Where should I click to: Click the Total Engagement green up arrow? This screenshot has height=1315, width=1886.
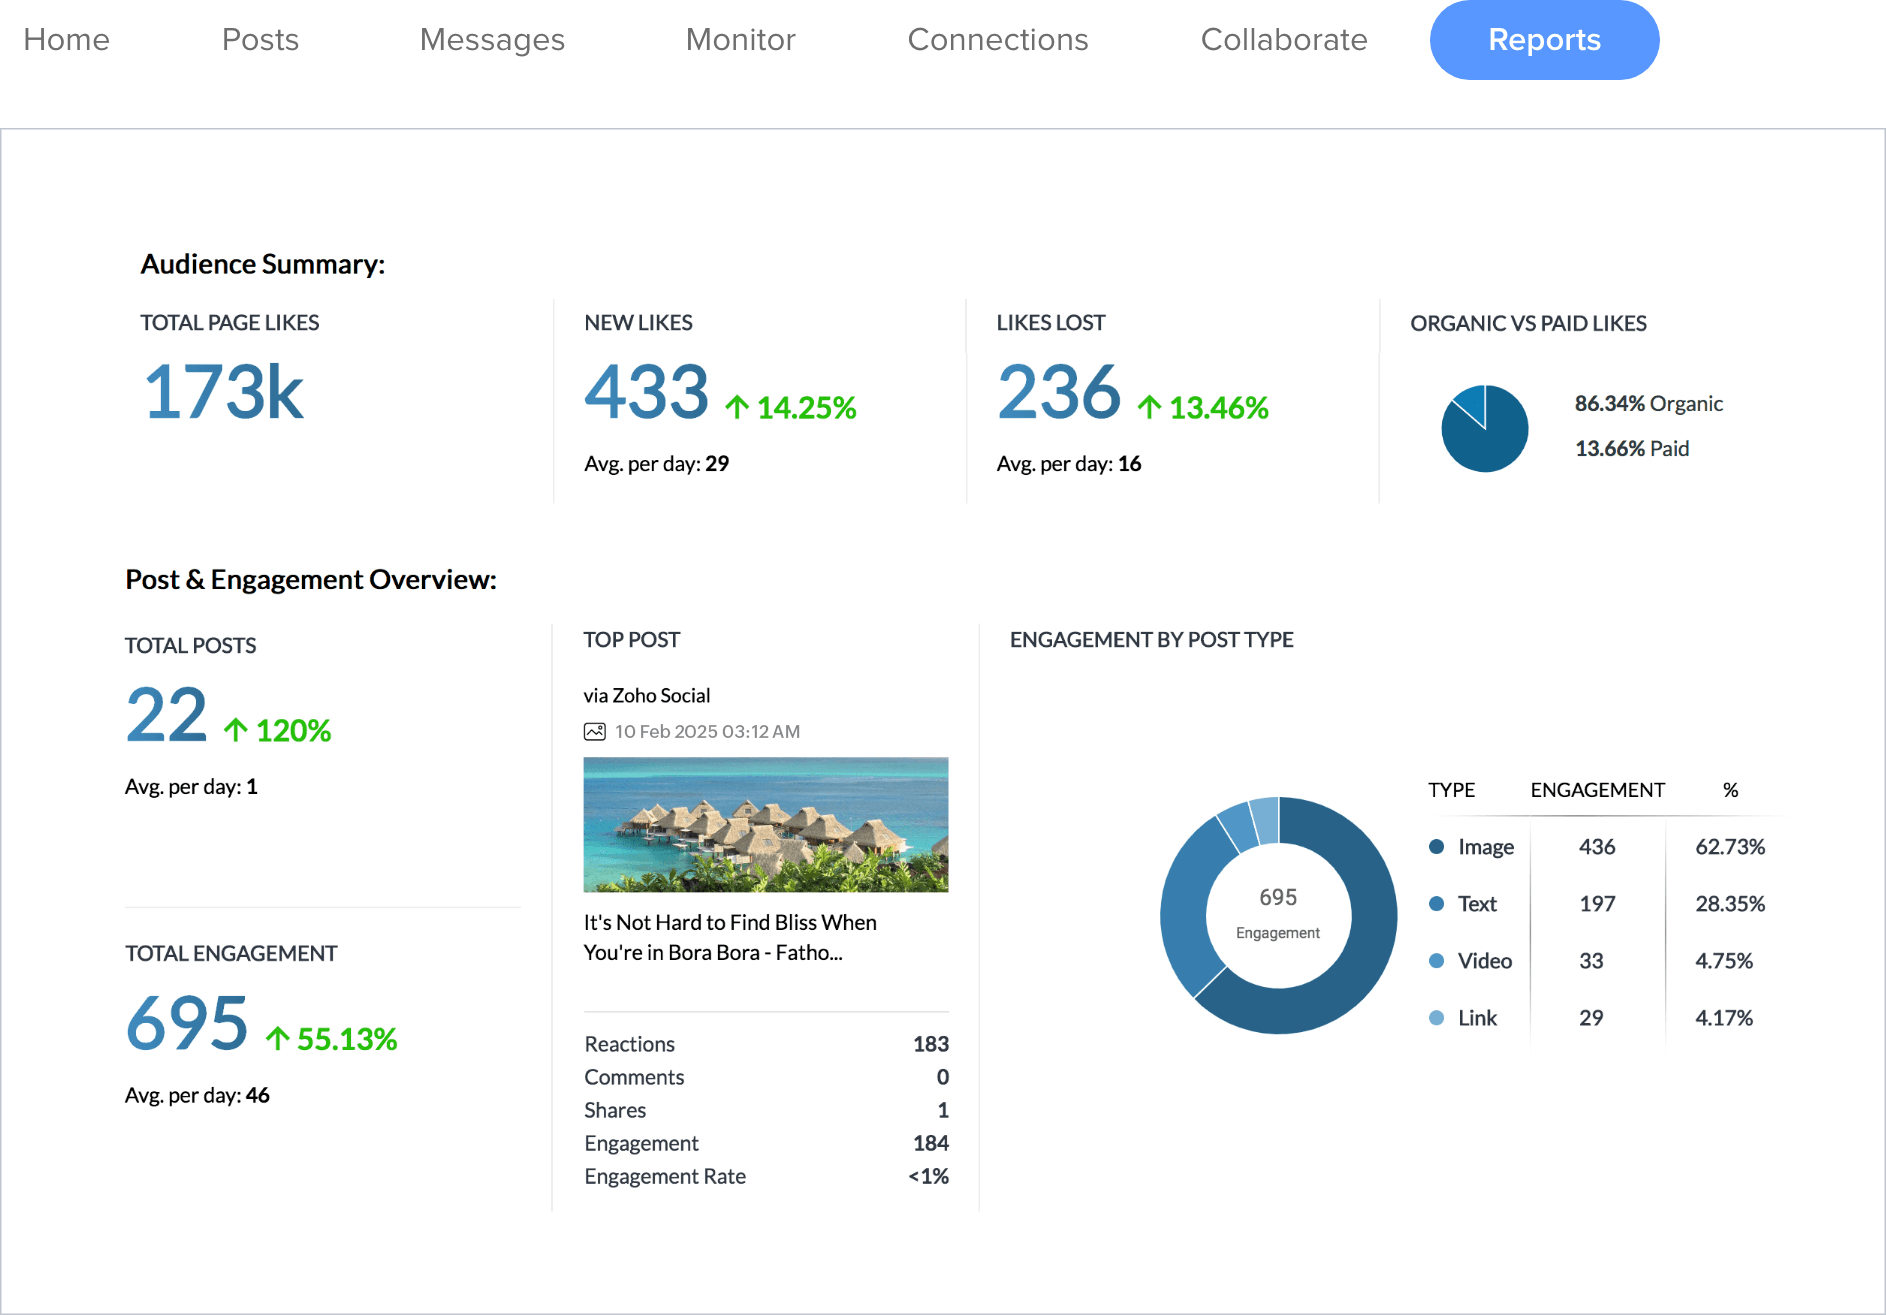277,1039
